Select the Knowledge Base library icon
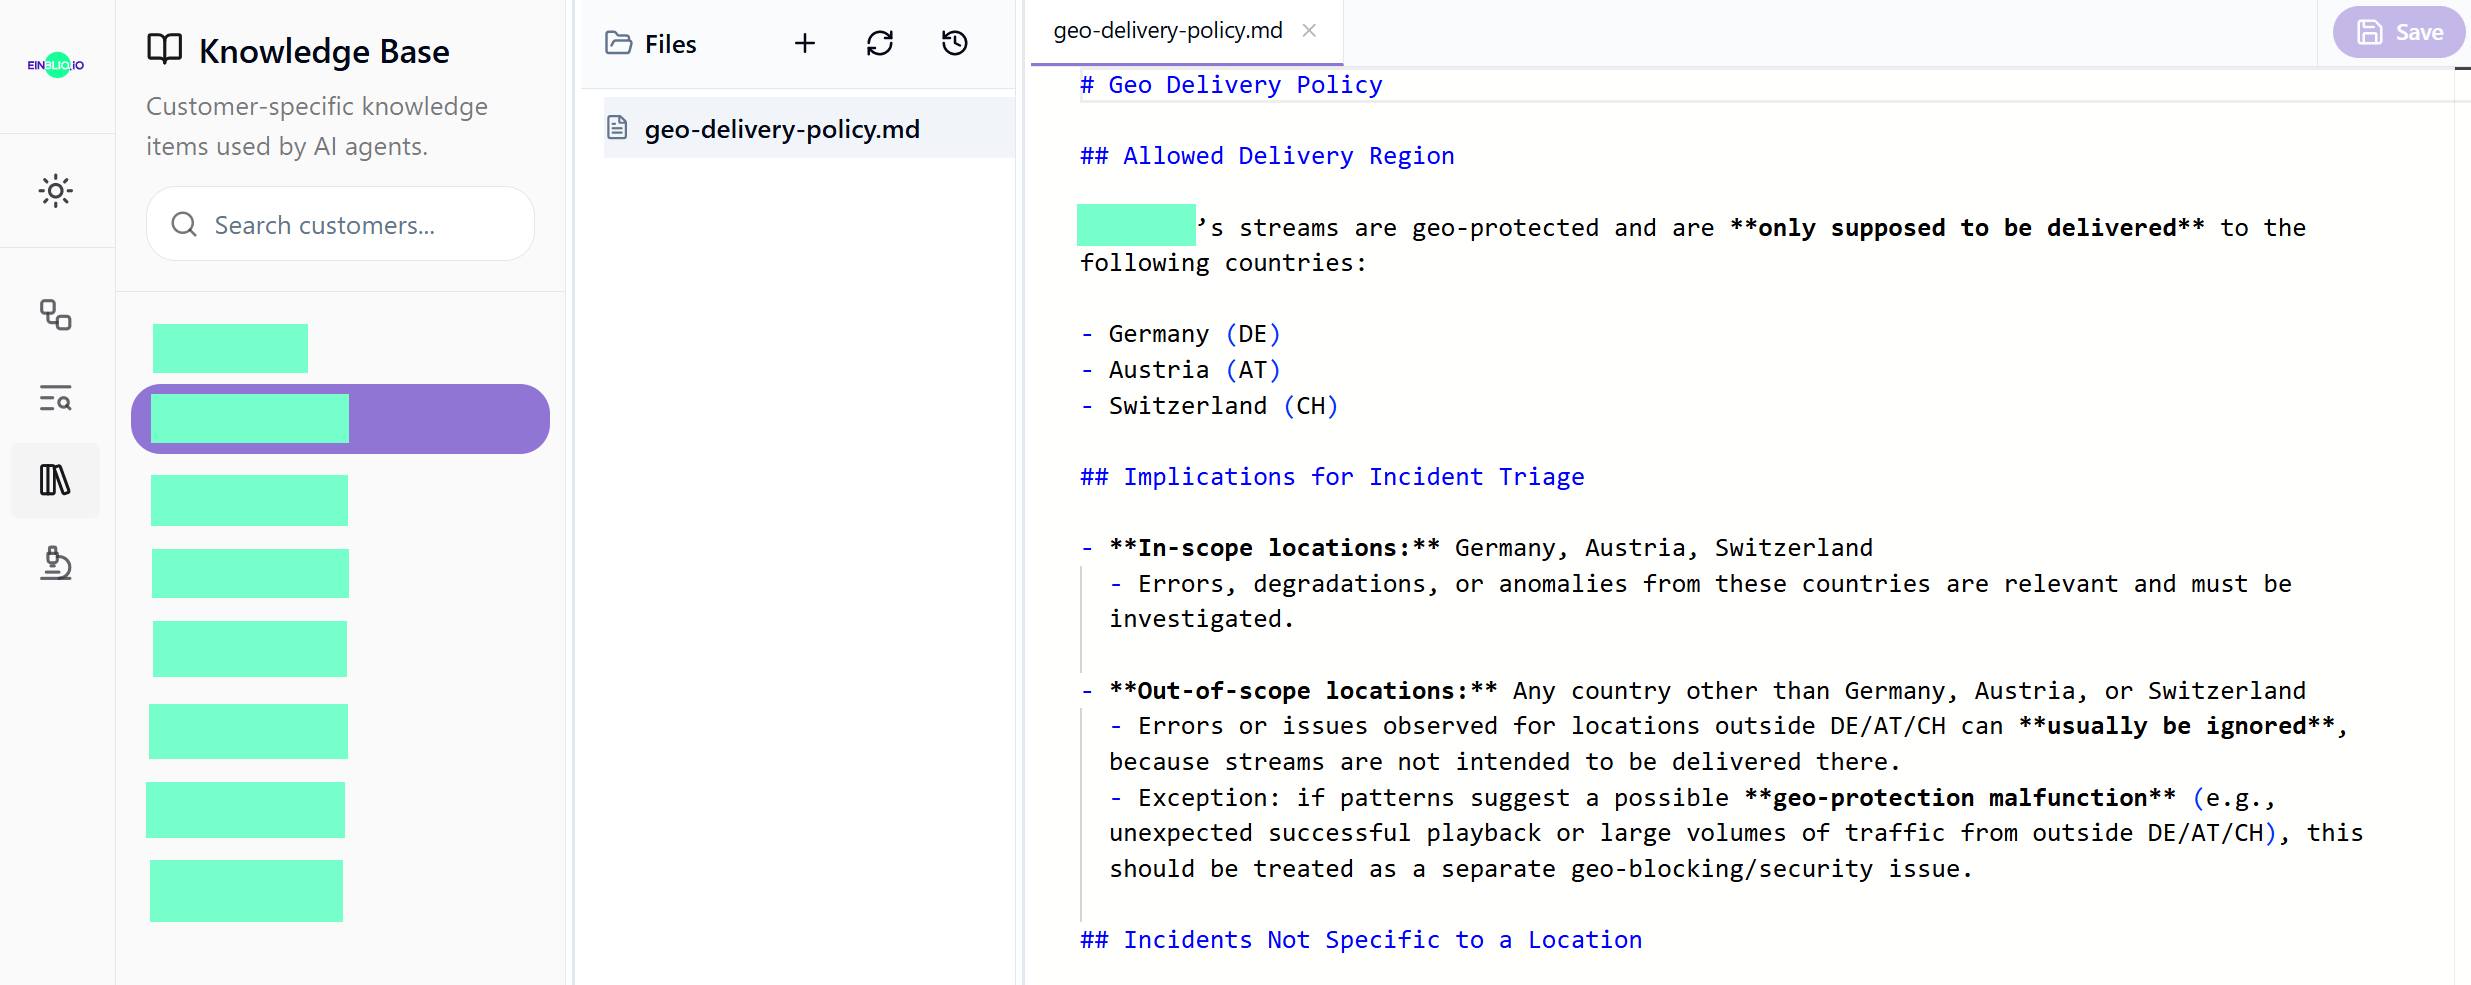This screenshot has height=985, width=2471. click(x=56, y=480)
